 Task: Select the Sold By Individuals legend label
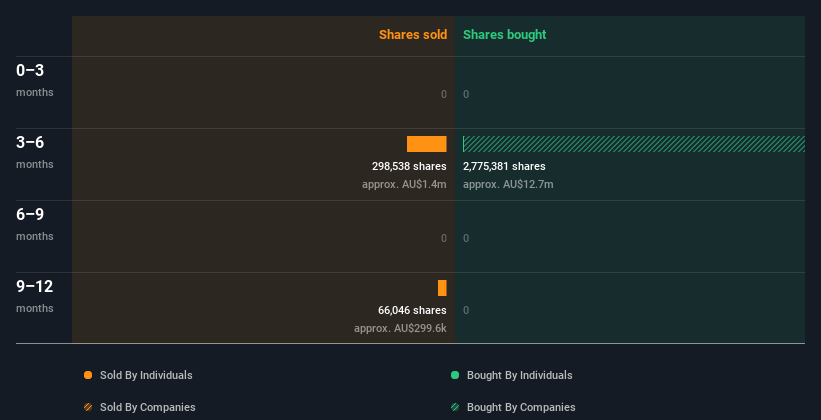(146, 375)
